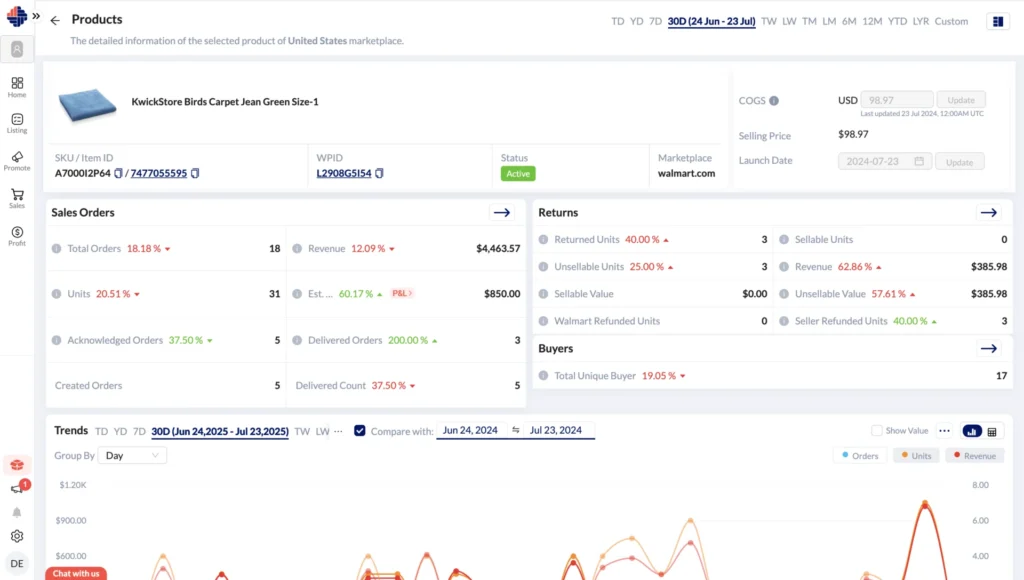
Task: Open the Listing sidebar section
Action: pos(17,123)
